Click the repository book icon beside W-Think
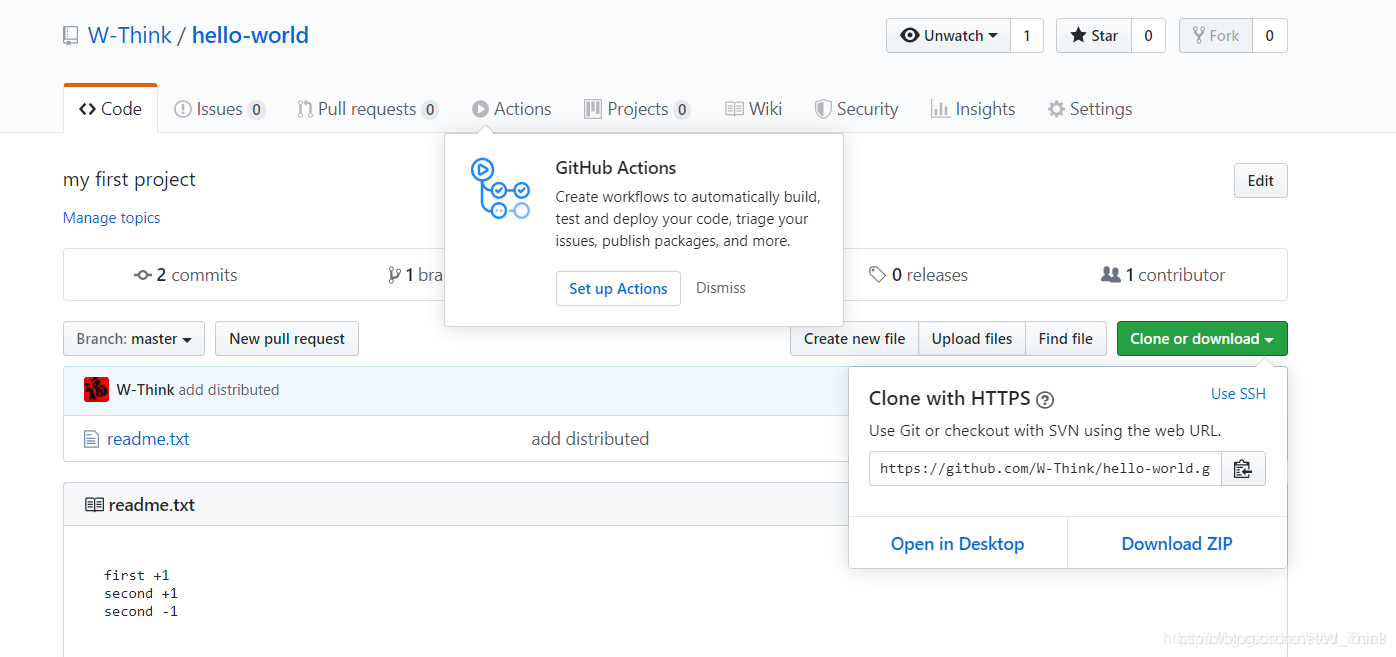1396x657 pixels. click(70, 36)
